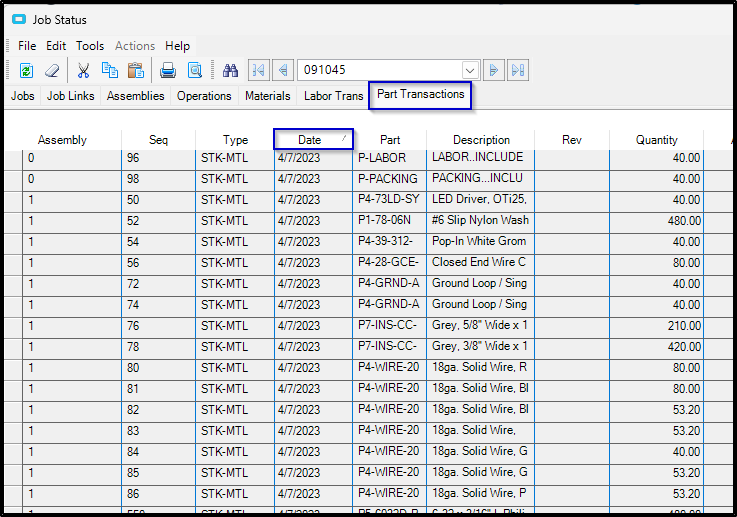Switch to the Job Links tab
This screenshot has width=737, height=517.
tap(71, 96)
